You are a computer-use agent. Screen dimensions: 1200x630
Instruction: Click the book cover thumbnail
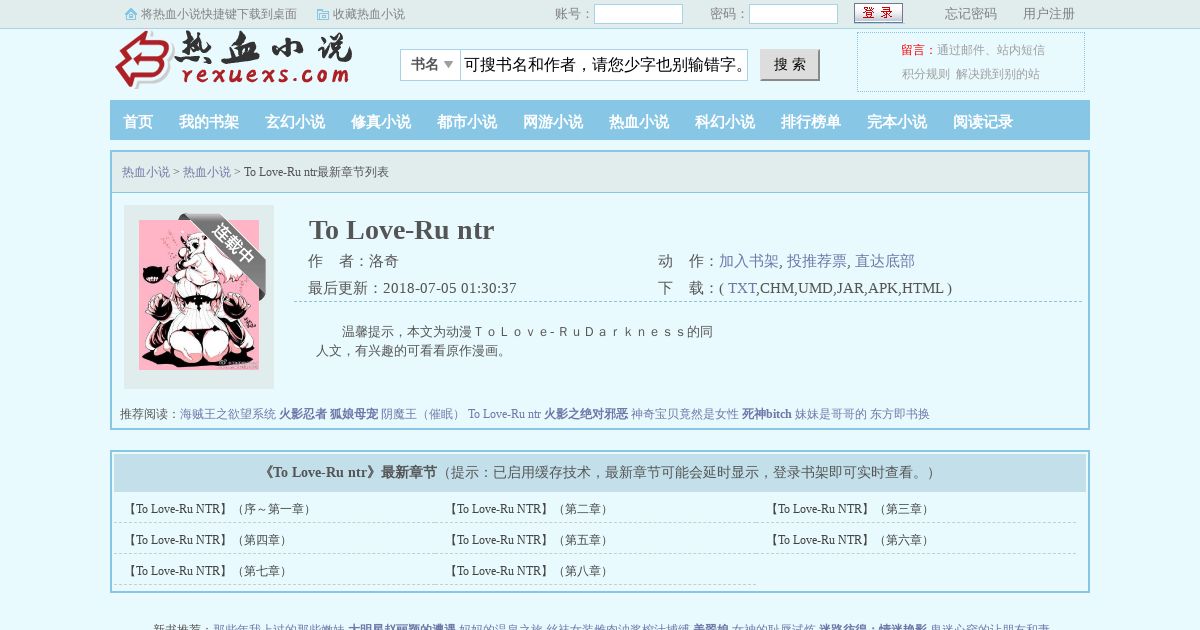click(x=199, y=295)
